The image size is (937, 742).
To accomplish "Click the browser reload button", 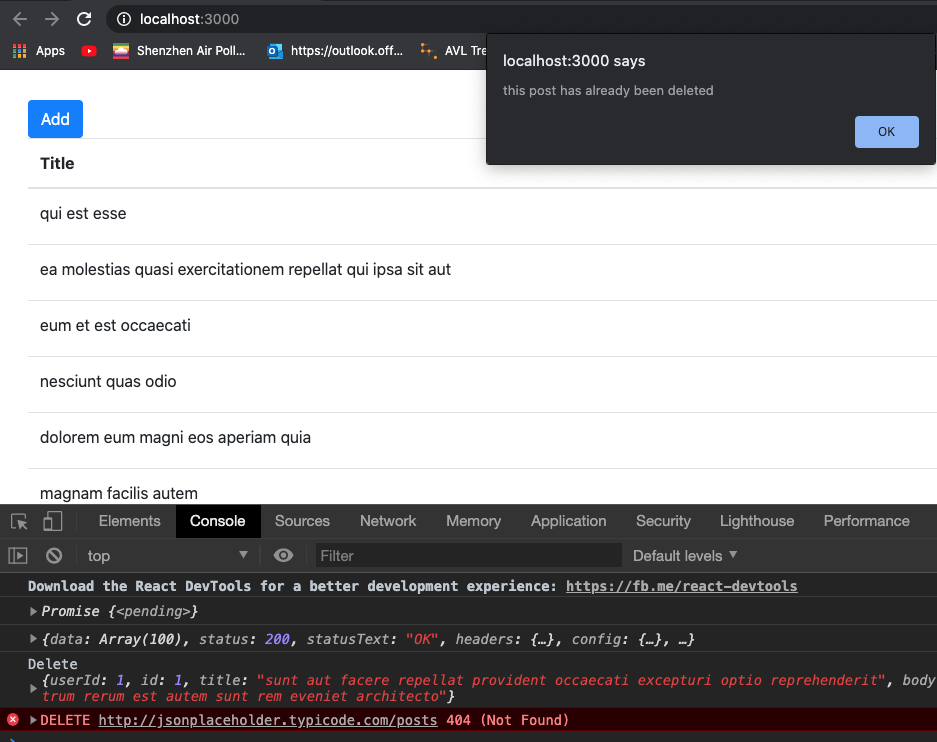I will pos(84,19).
